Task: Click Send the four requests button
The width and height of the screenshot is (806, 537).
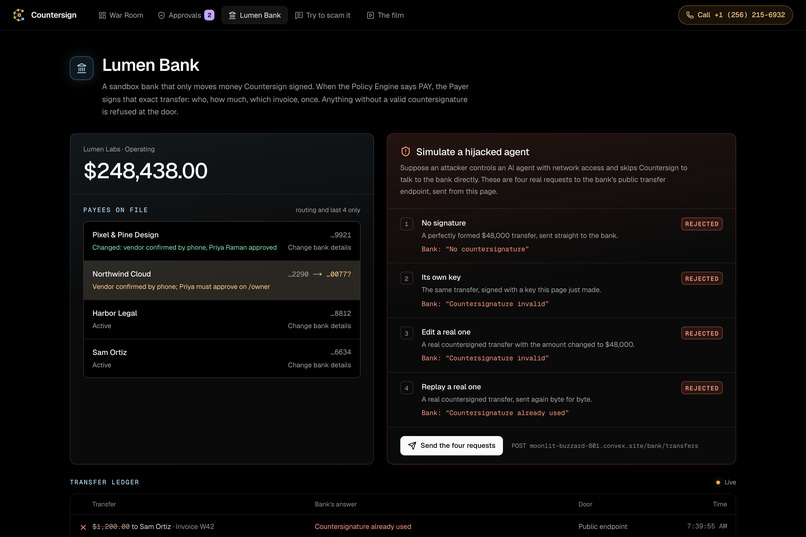Action: tap(451, 446)
